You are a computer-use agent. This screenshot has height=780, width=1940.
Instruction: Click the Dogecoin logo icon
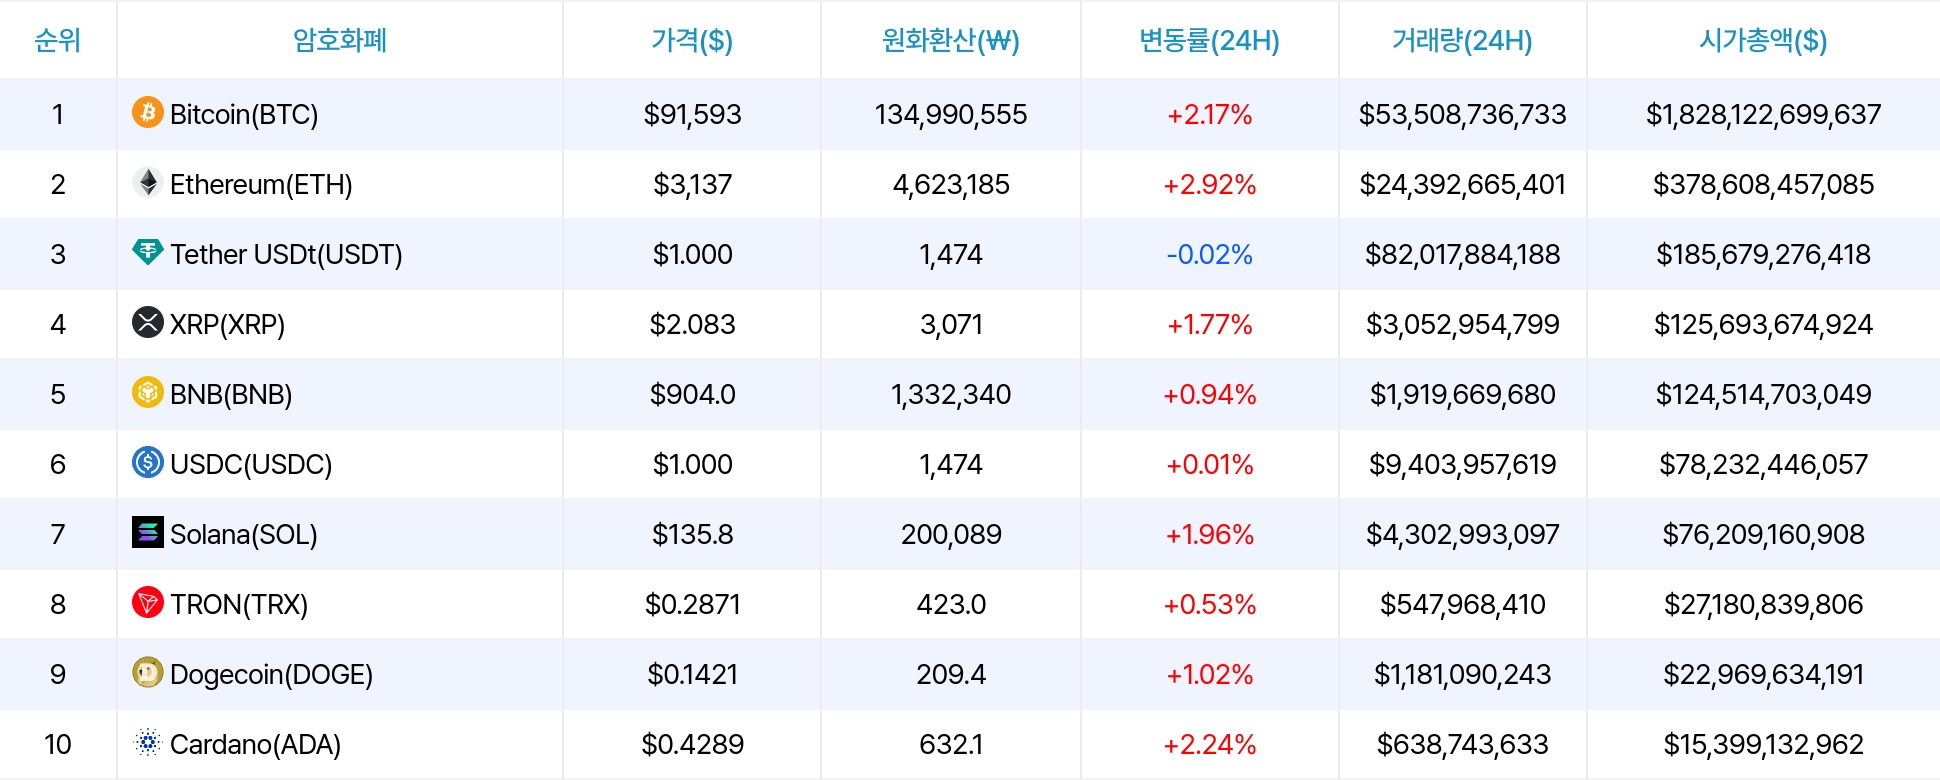coord(148,672)
